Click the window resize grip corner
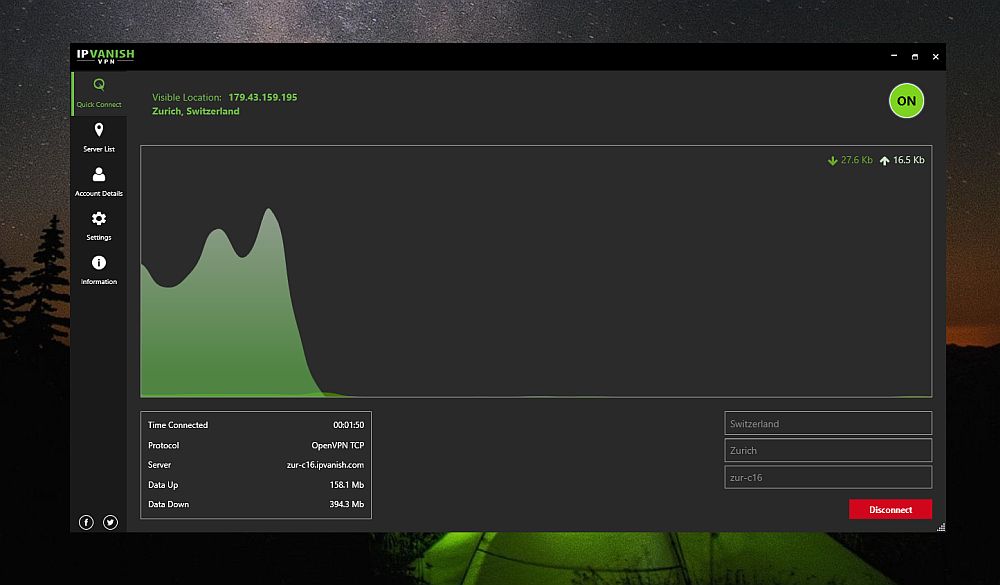The image size is (1000, 585). click(941, 527)
